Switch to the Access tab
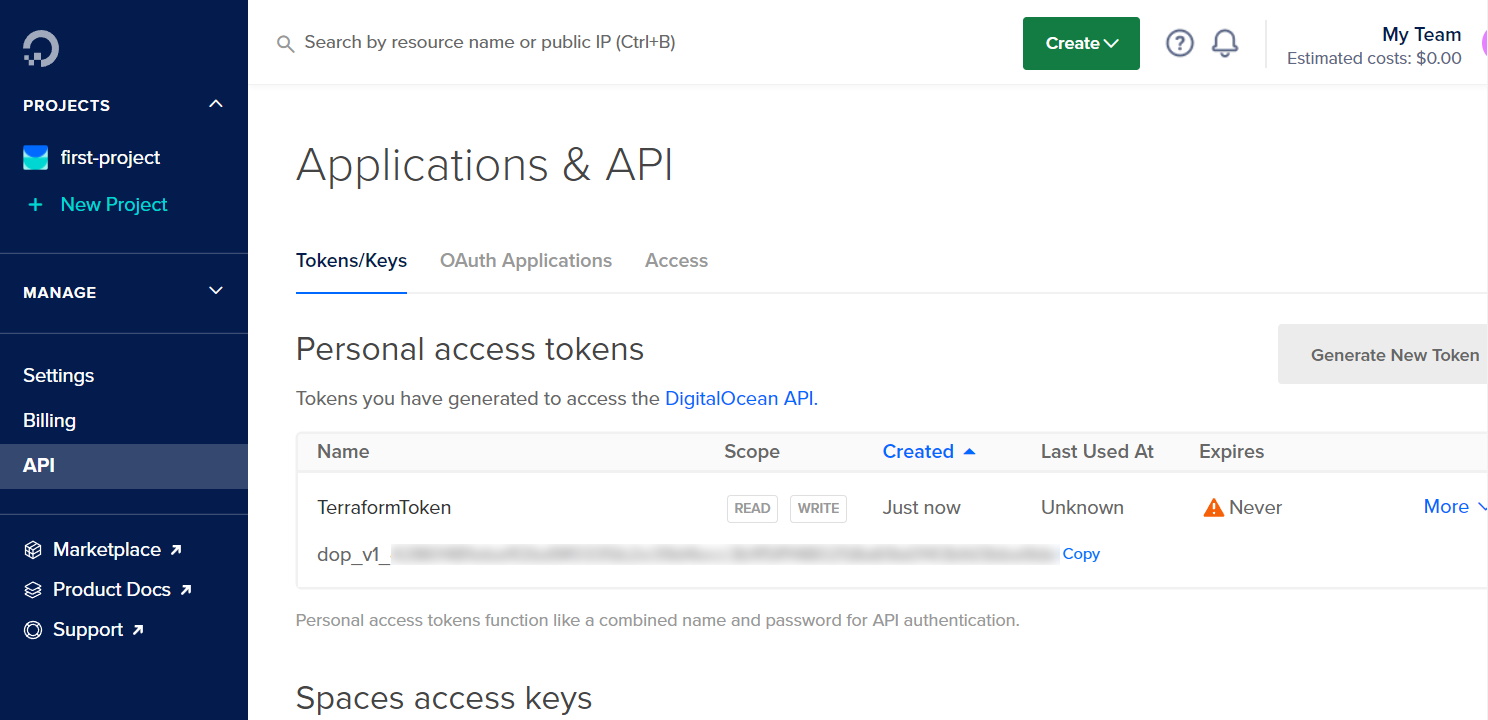The image size is (1488, 720). click(676, 261)
